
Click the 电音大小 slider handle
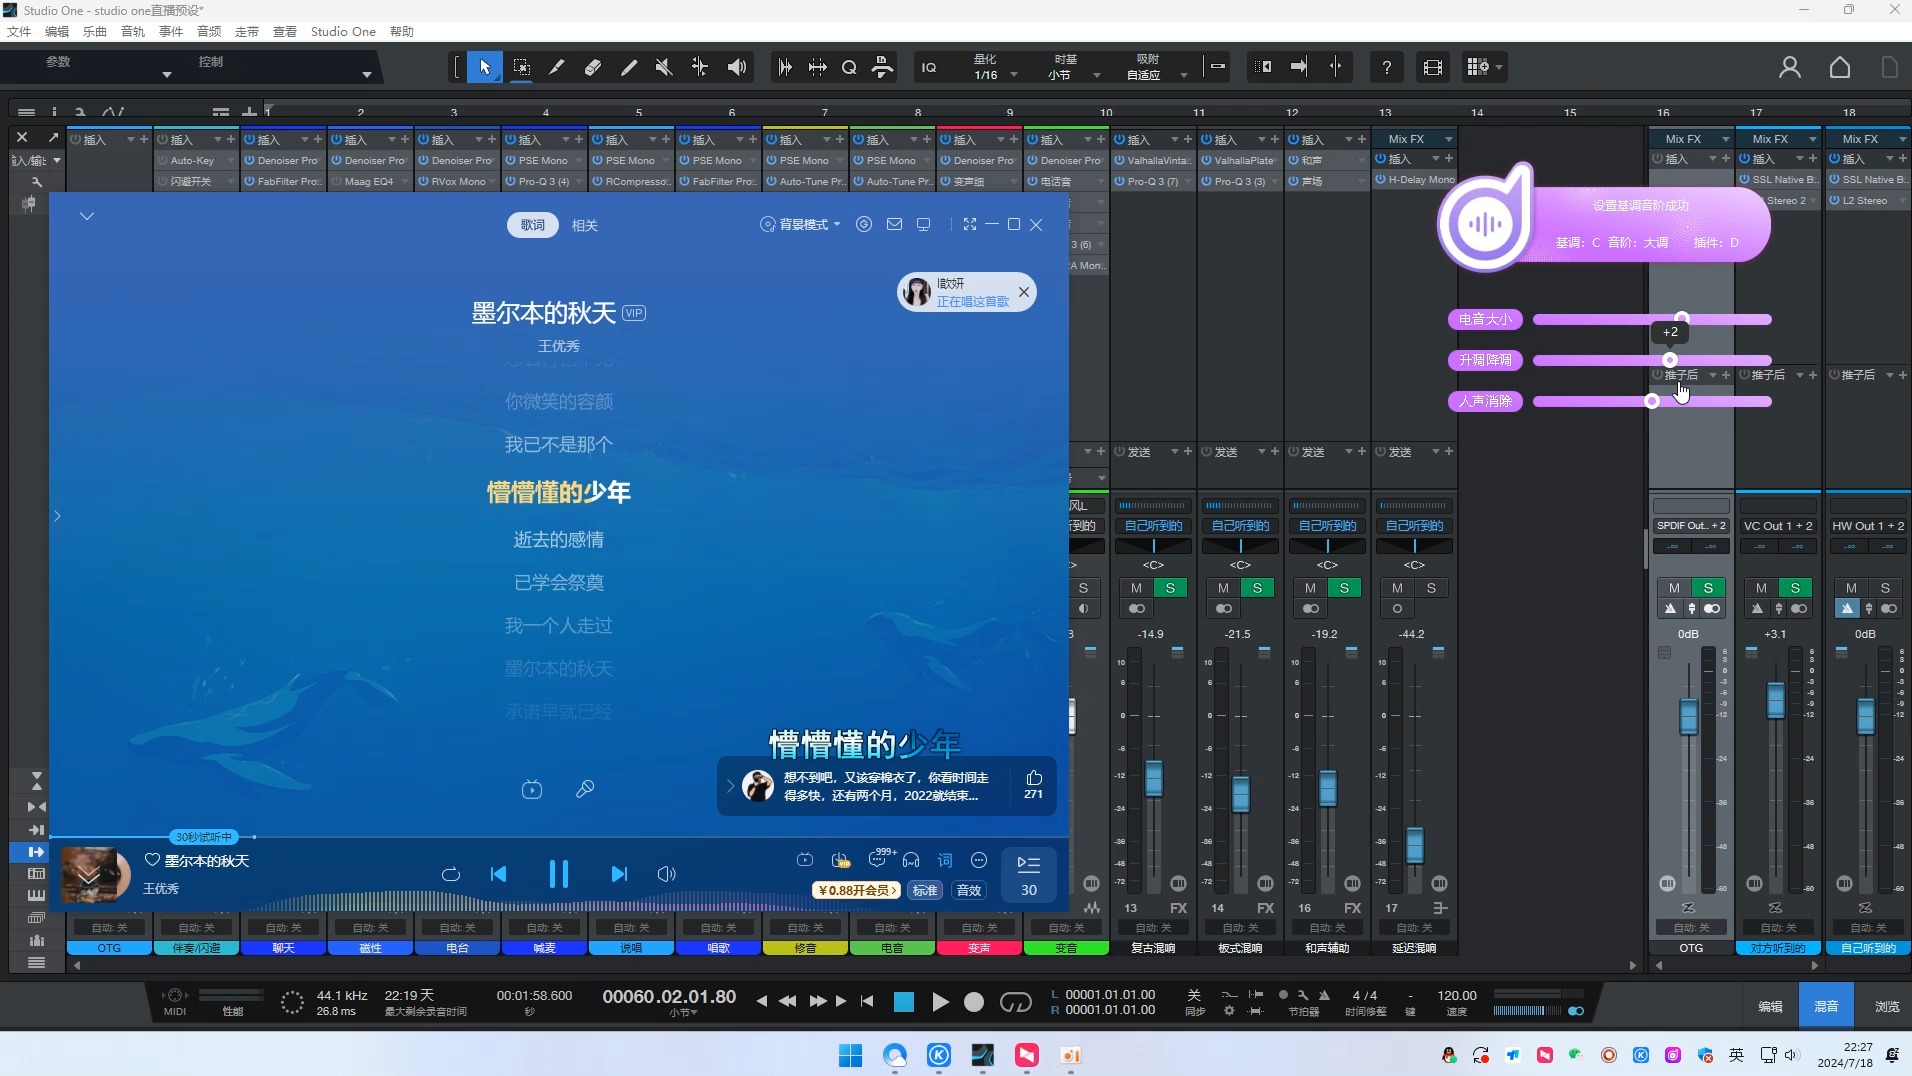coord(1682,319)
